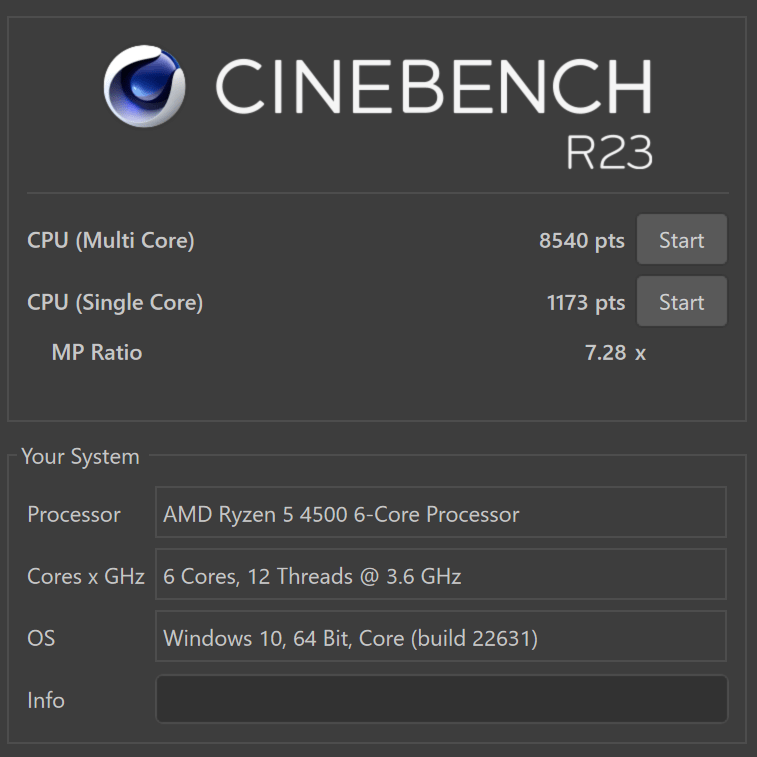Start the CPU Single Core benchmark
The image size is (757, 757).
682,302
